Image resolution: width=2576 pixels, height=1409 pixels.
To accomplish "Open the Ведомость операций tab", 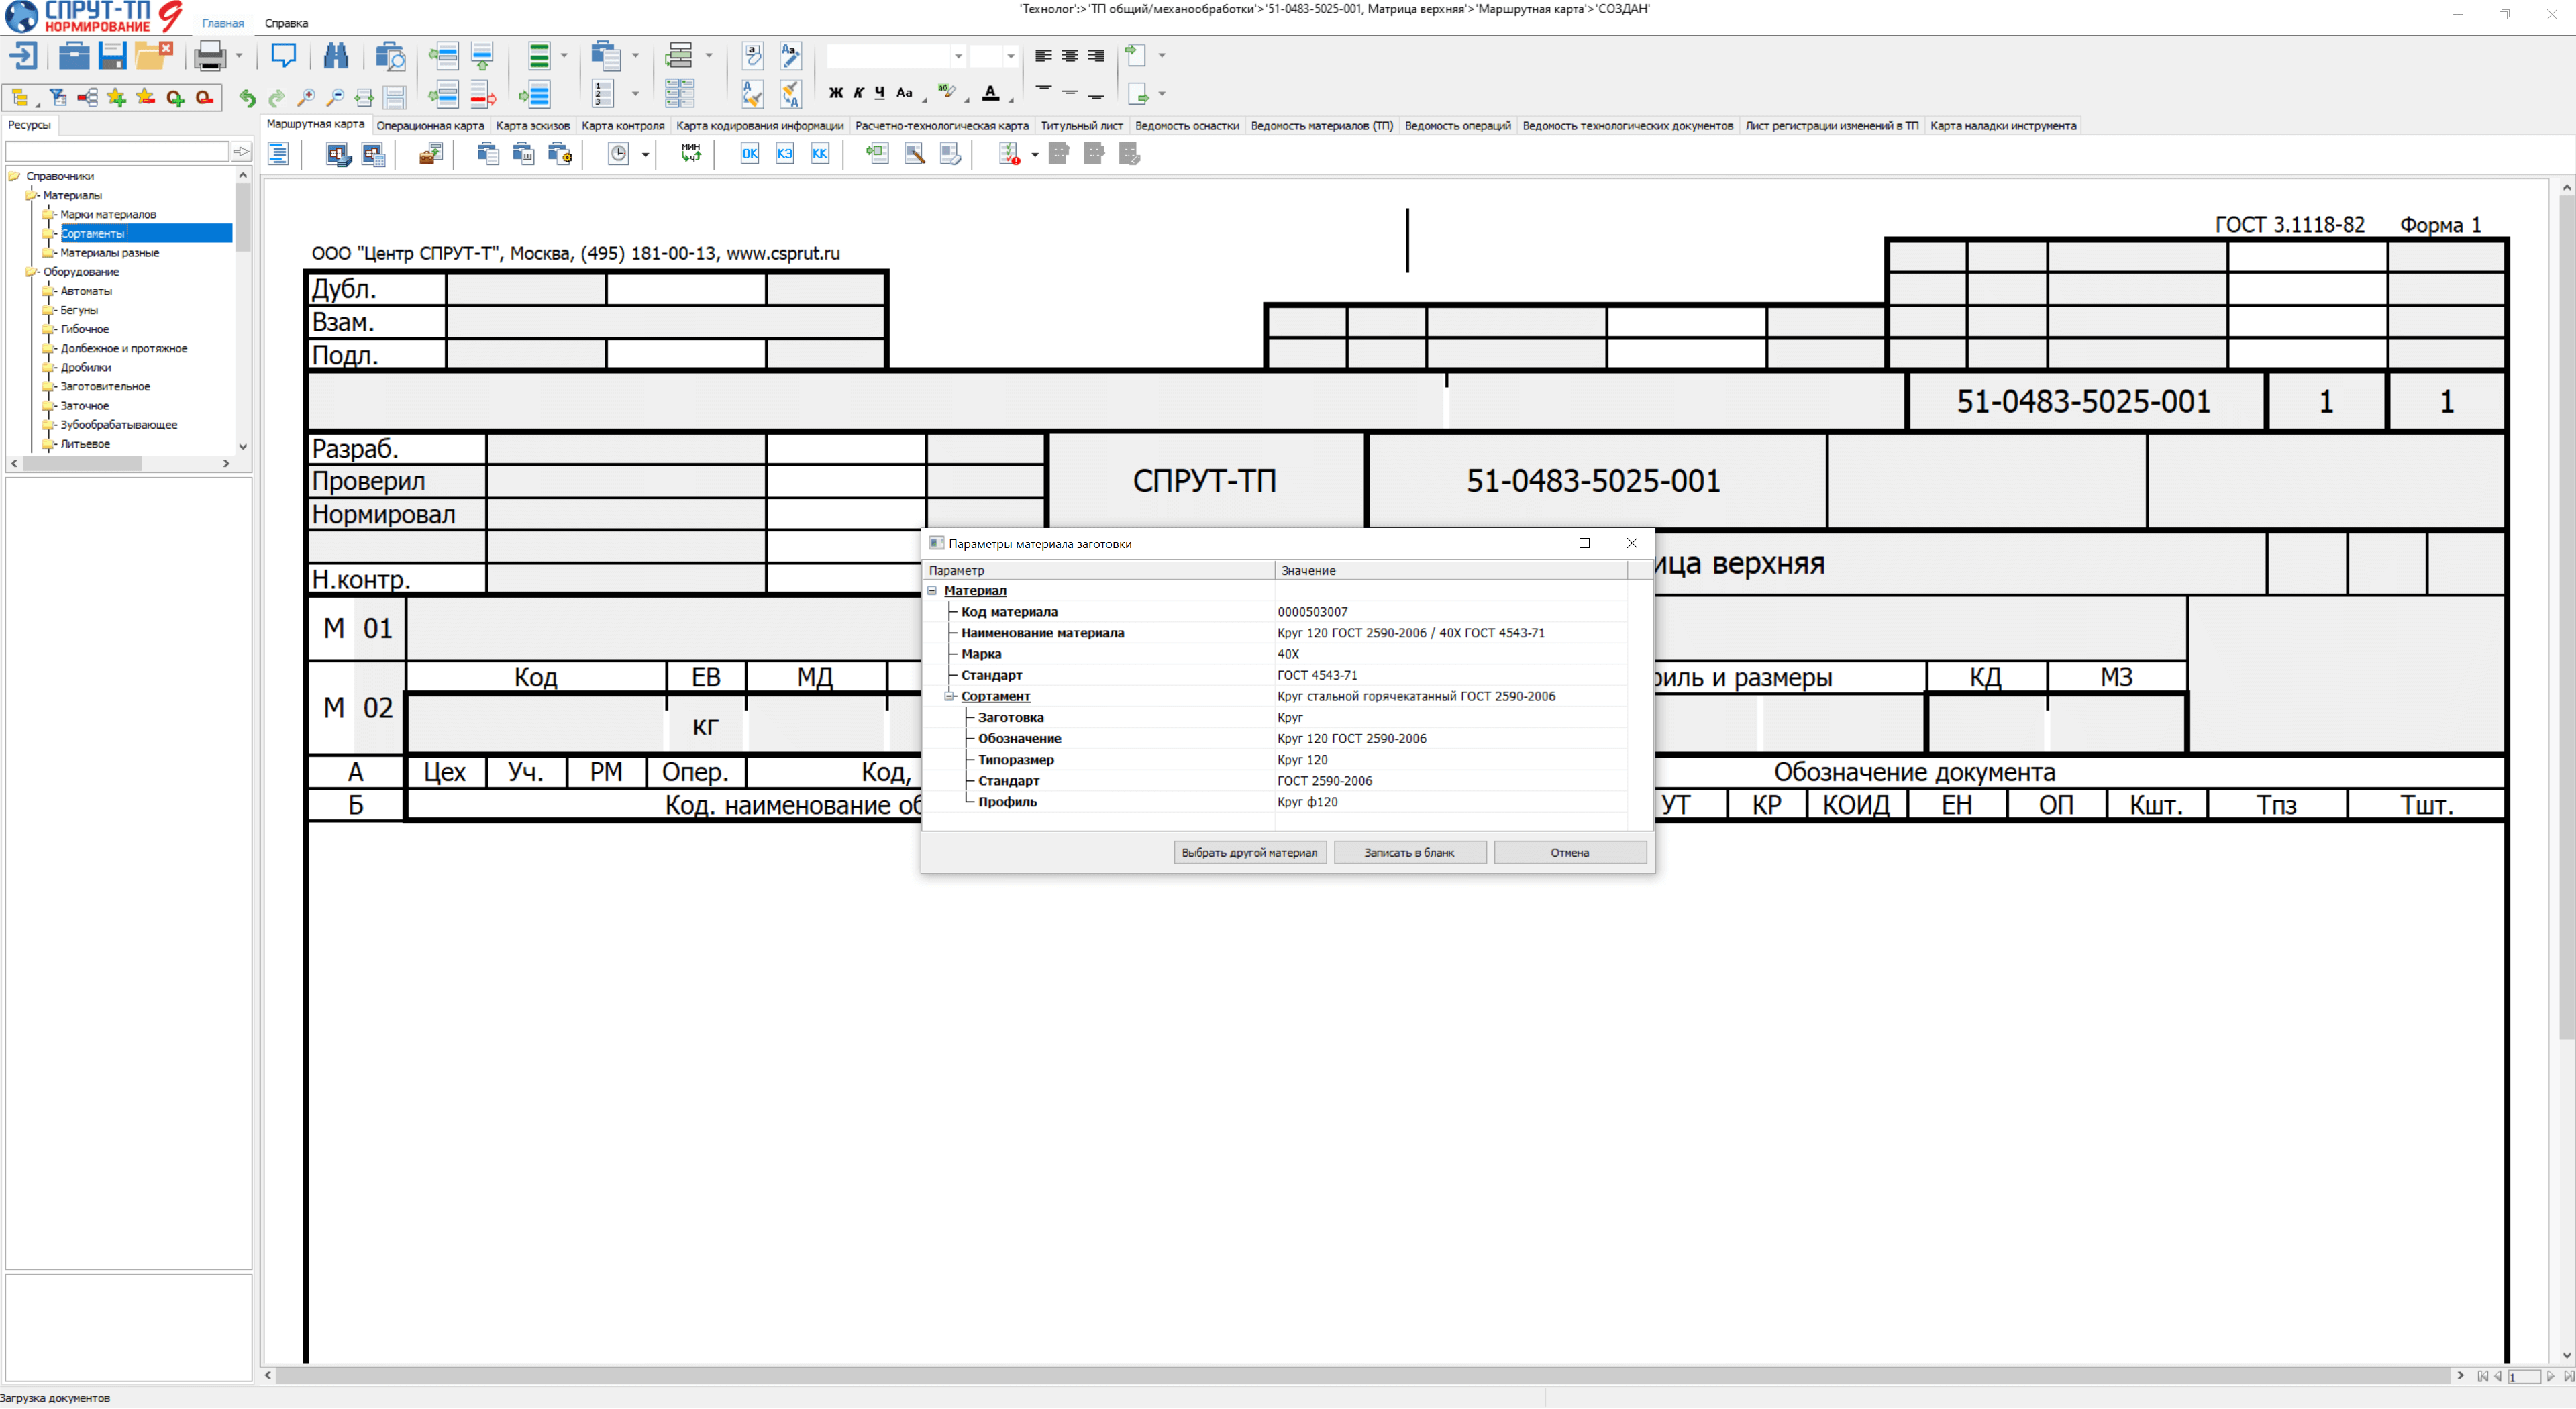I will coord(1457,126).
